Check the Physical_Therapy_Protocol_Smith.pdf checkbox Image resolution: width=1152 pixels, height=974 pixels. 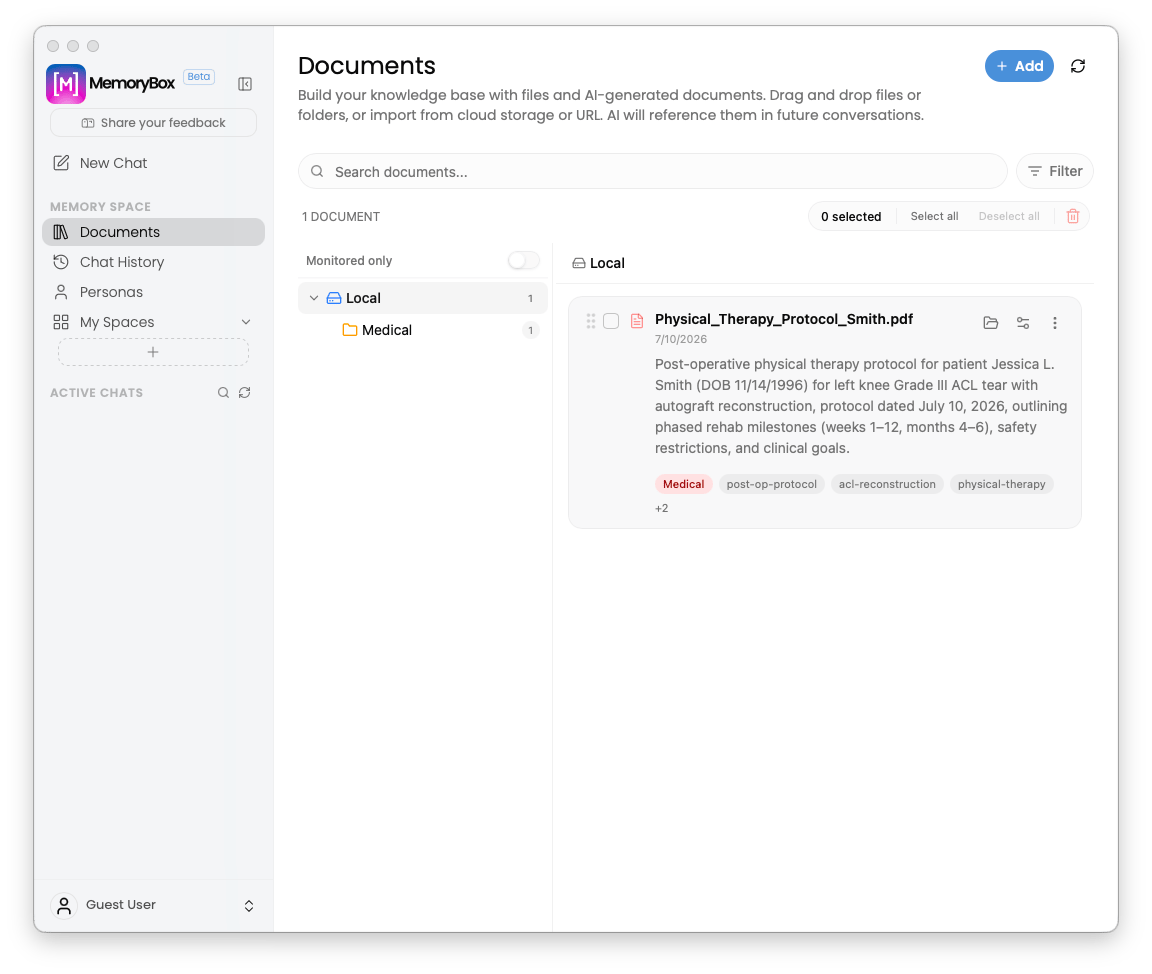[611, 321]
